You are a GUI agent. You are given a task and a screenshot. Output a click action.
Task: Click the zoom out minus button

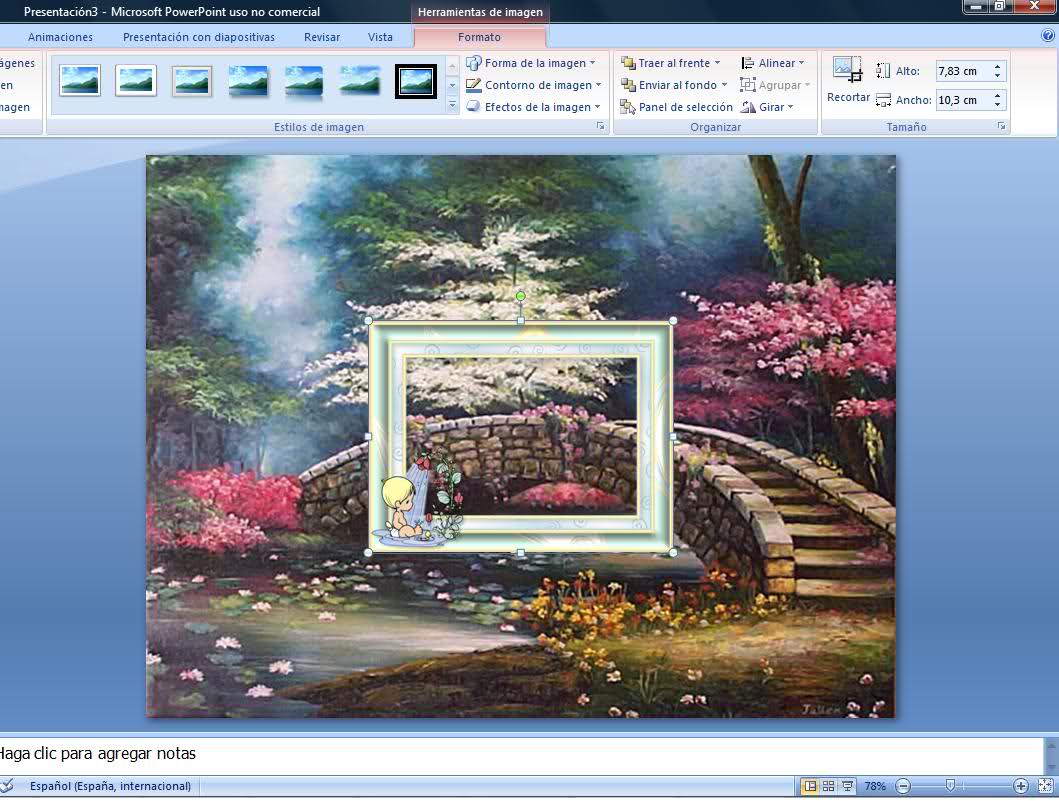pos(904,786)
